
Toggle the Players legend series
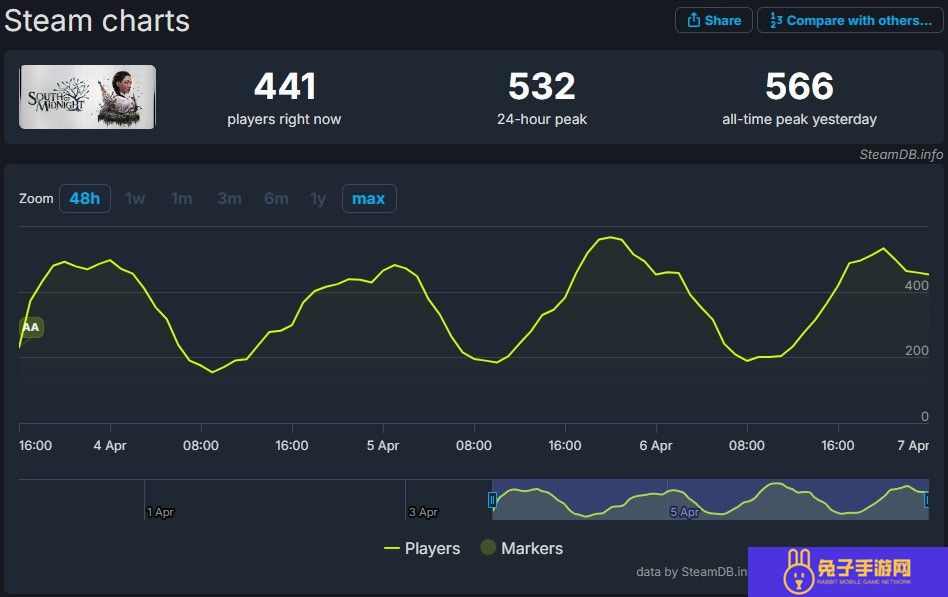pyautogui.click(x=422, y=548)
